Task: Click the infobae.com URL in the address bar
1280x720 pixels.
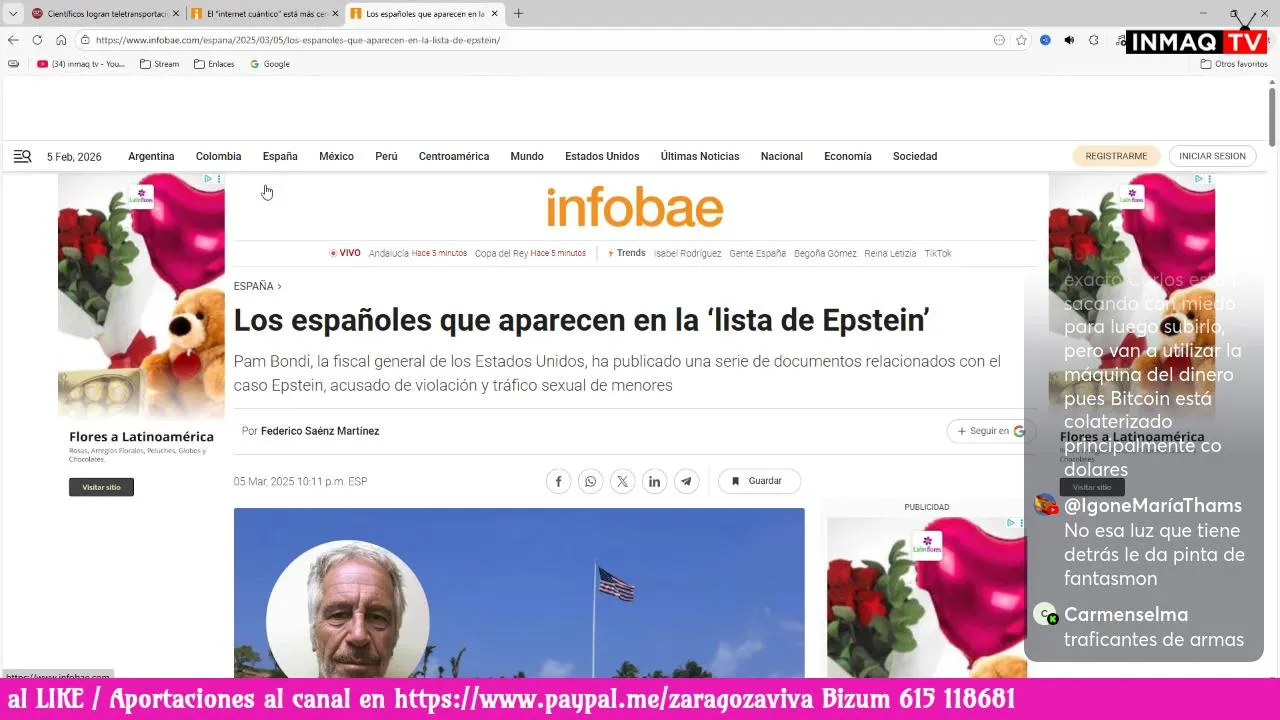Action: tap(298, 40)
